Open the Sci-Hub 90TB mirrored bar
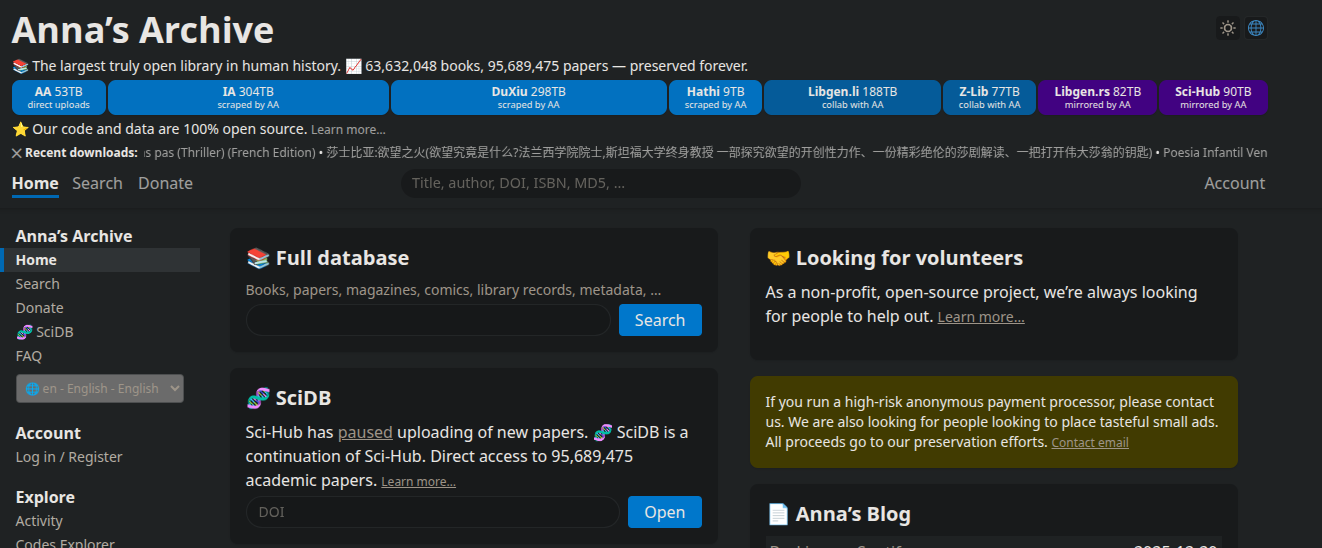The image size is (1322, 548). click(x=1213, y=98)
